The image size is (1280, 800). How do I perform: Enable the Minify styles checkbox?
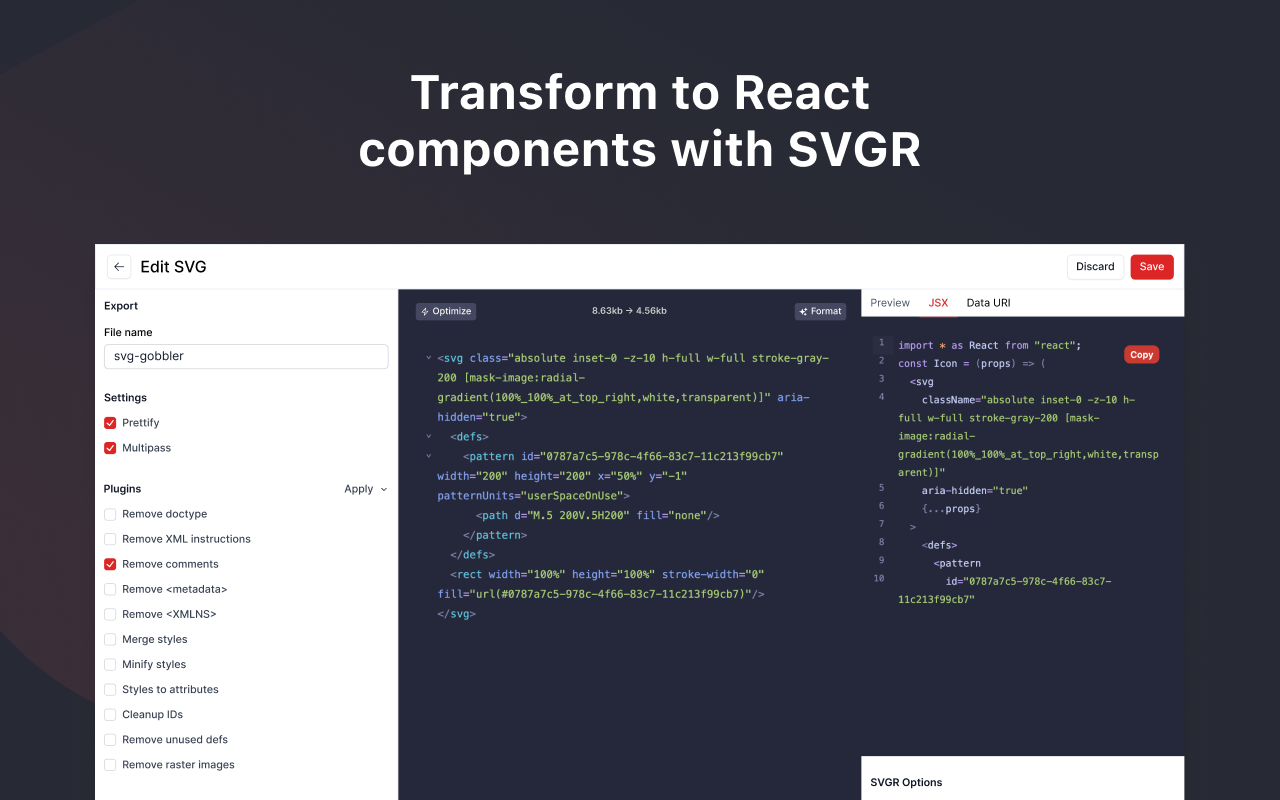tap(110, 664)
